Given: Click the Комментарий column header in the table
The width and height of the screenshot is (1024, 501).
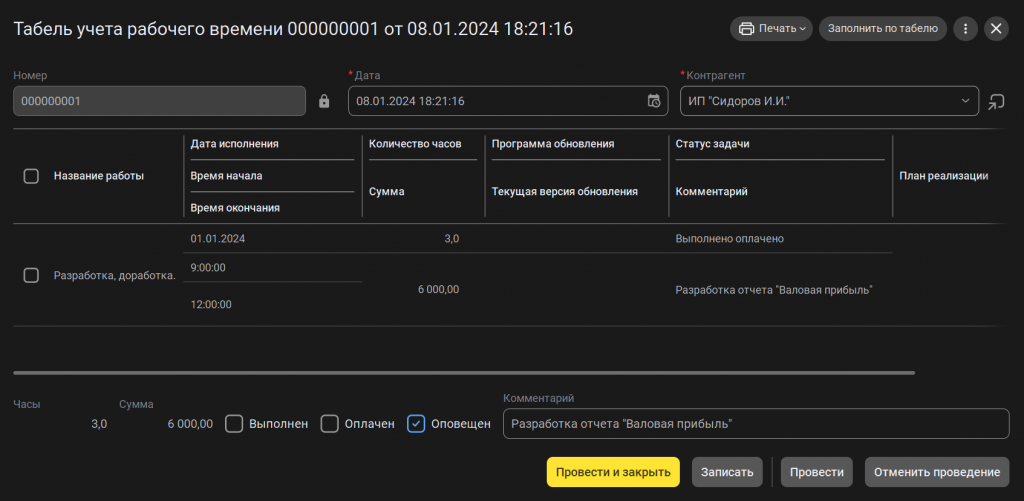Looking at the screenshot, I should 711,191.
